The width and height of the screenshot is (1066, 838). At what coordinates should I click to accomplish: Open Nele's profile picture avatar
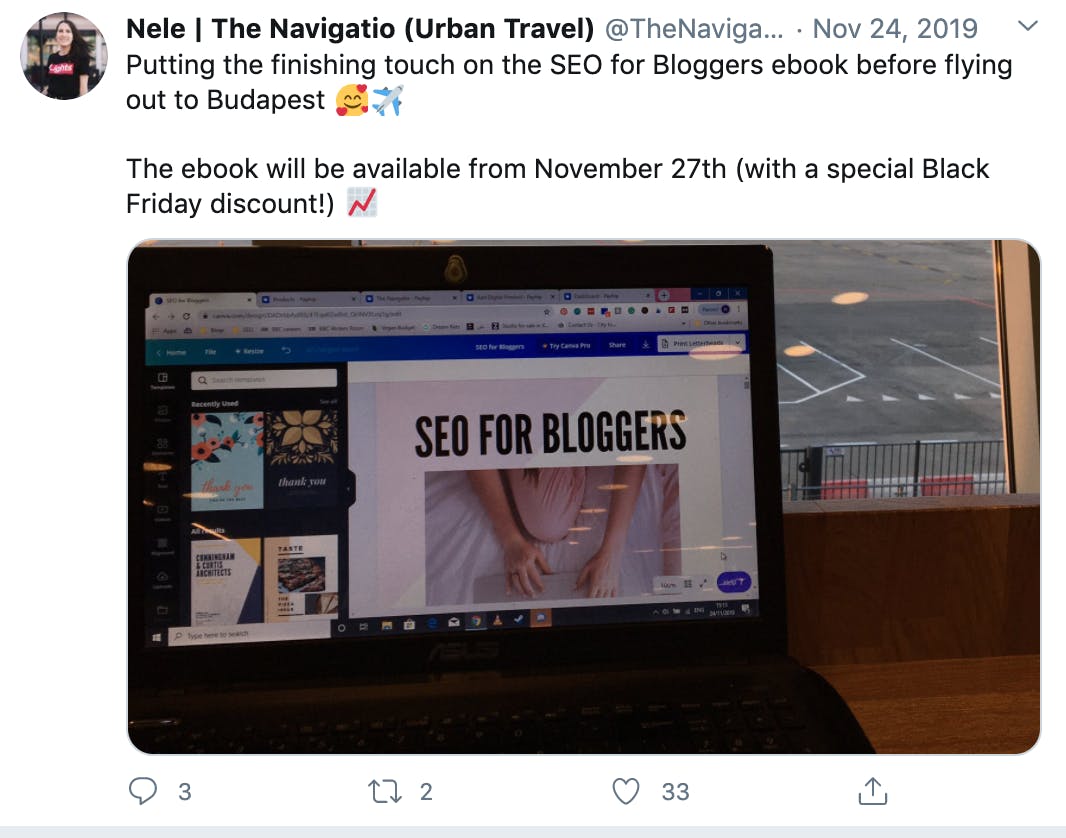64,56
